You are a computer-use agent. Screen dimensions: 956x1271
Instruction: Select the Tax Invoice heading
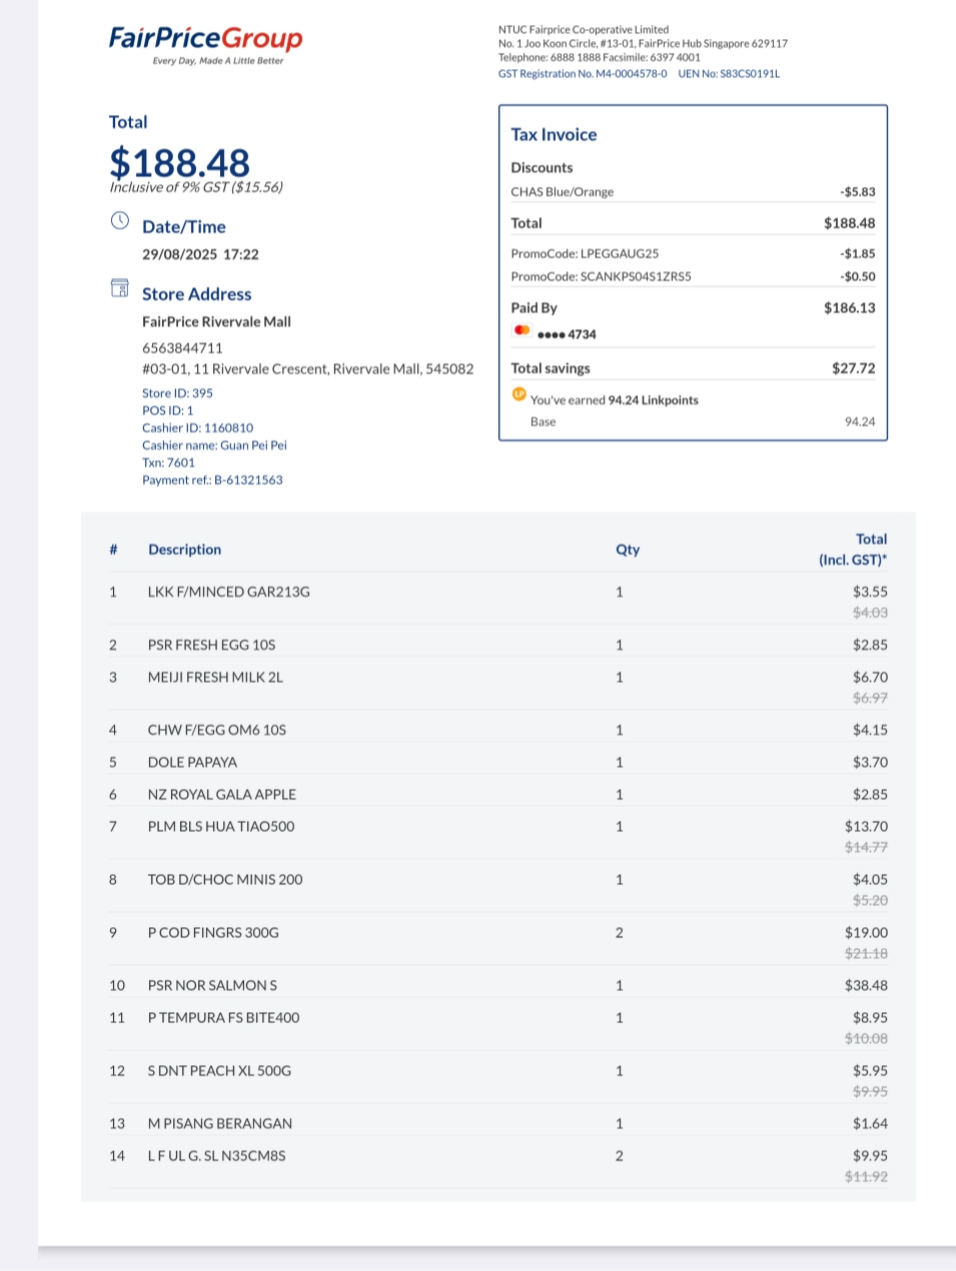(554, 135)
